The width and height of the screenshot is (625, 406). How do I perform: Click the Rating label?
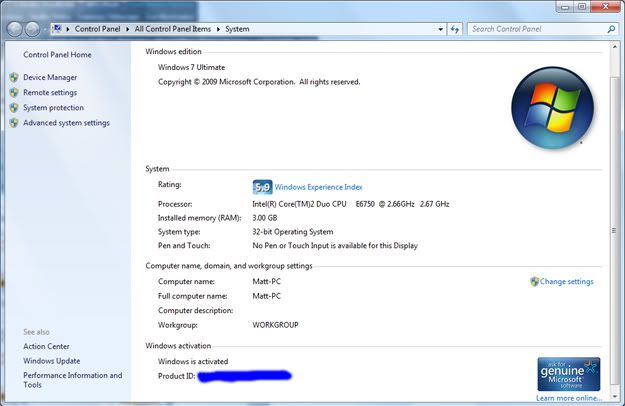(x=169, y=184)
